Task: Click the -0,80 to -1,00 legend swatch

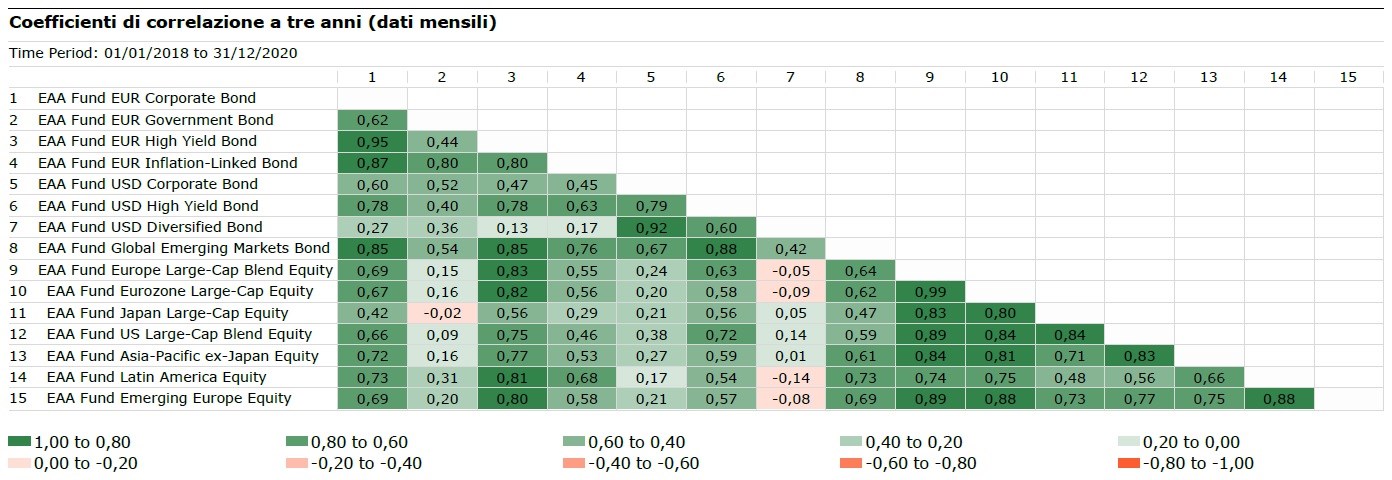Action: point(1128,463)
